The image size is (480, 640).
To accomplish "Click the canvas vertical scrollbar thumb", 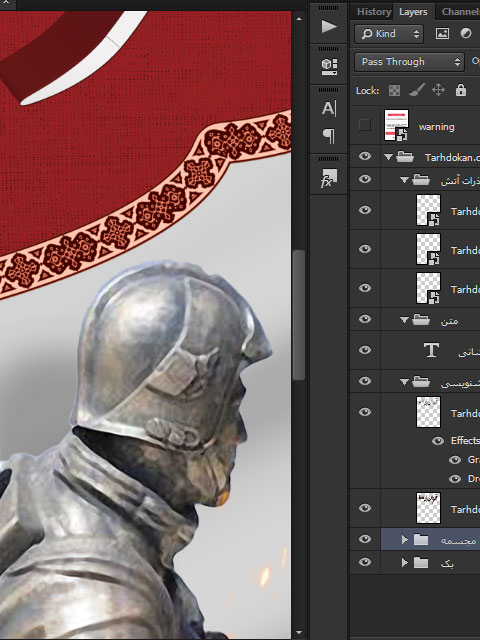I will point(299,315).
